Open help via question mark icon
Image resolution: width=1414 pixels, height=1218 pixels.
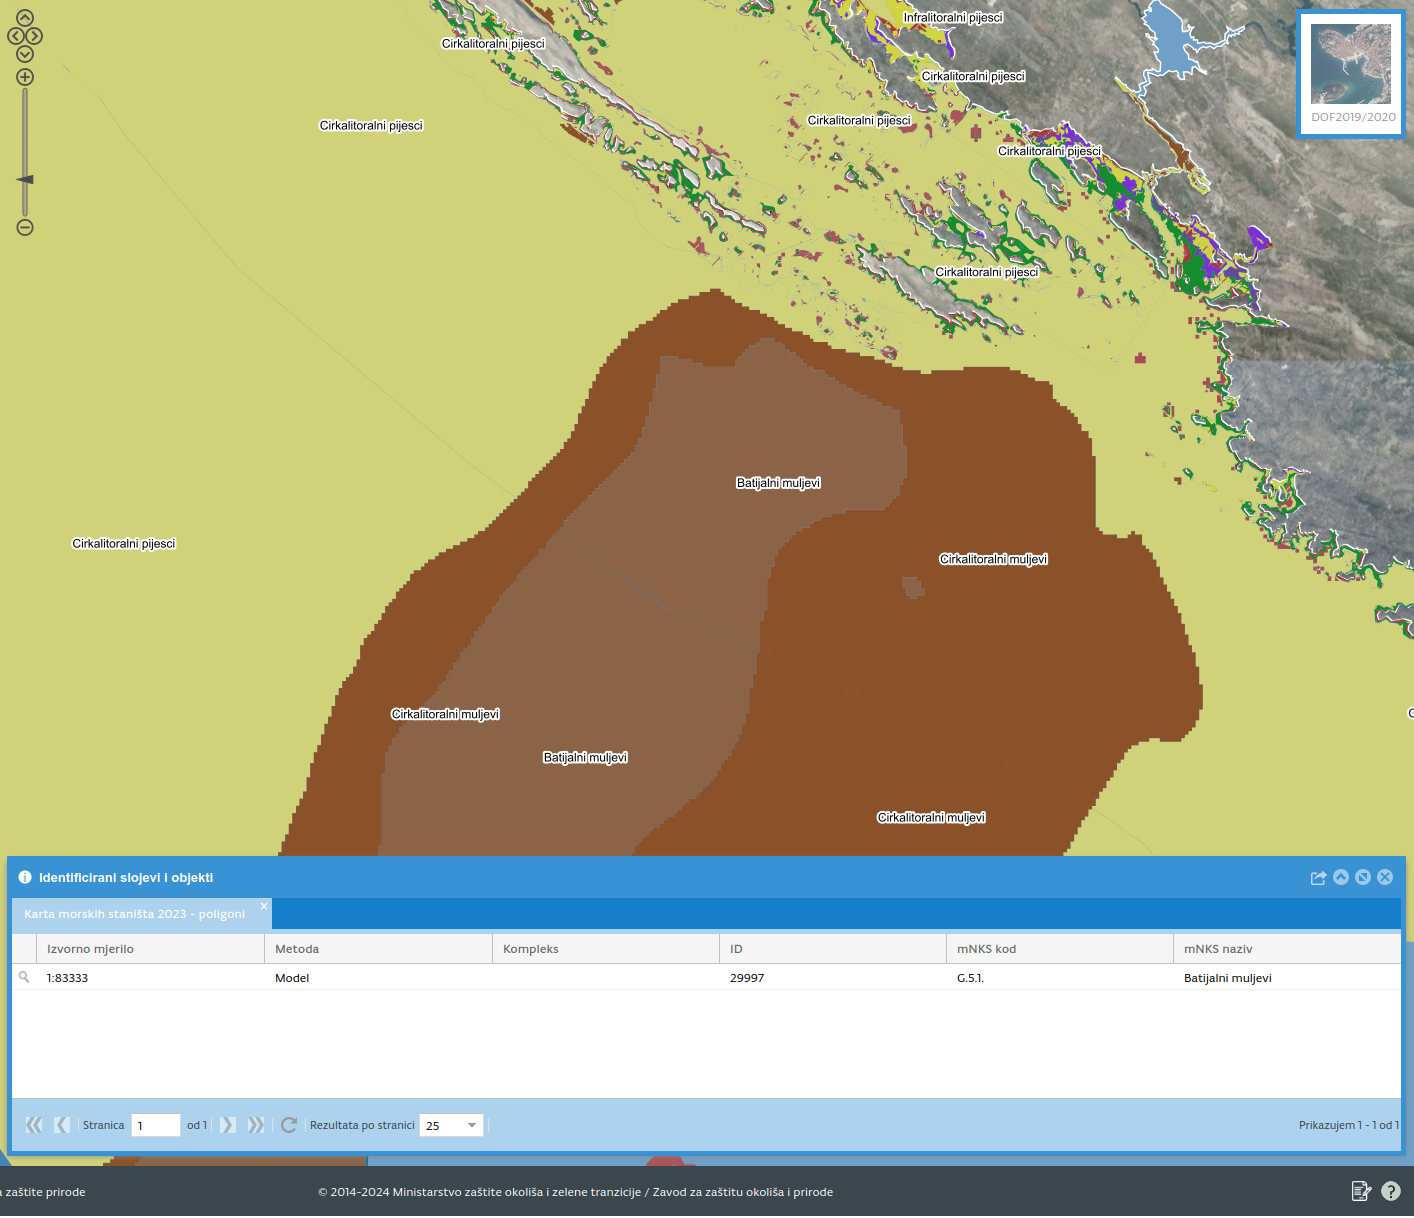1391,1191
